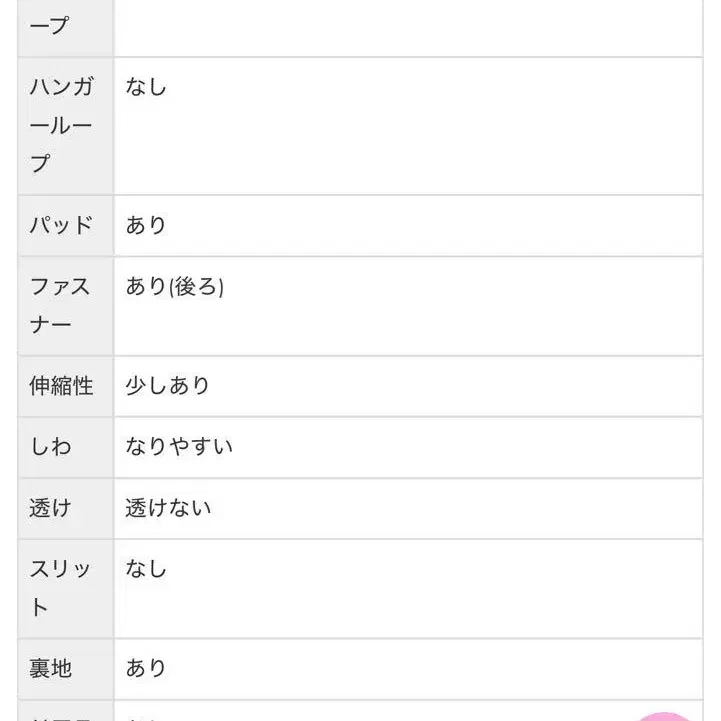
Task: Tap the pink floating button at the bottom
Action: click(x=664, y=717)
